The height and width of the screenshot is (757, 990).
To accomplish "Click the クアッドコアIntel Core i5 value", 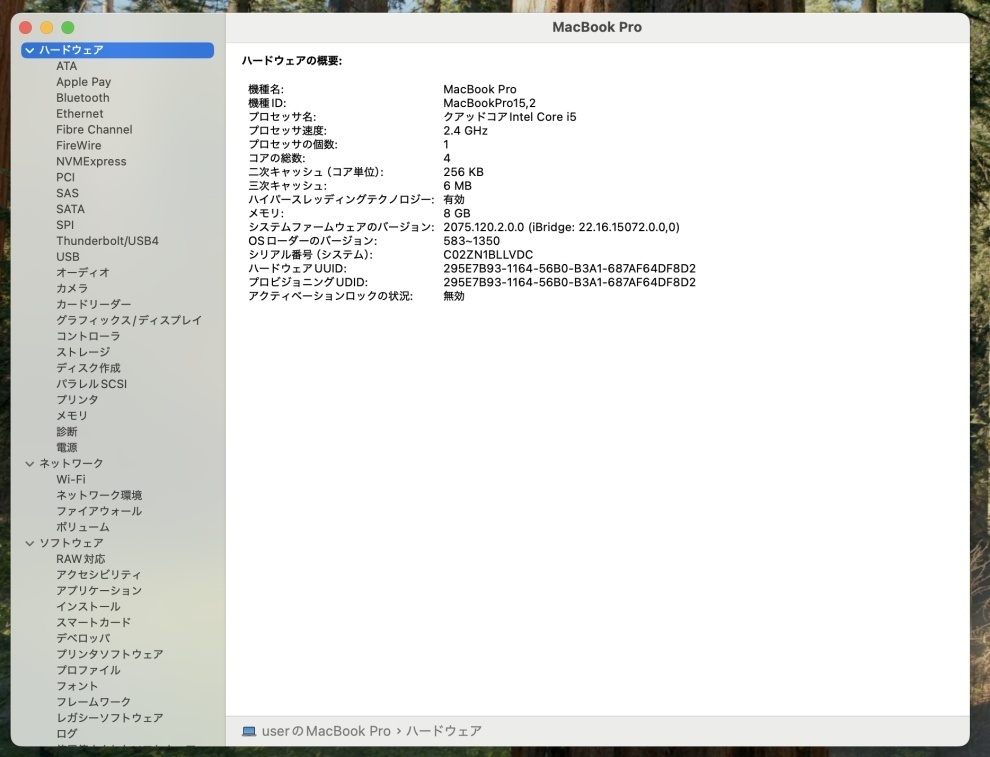I will pos(510,117).
